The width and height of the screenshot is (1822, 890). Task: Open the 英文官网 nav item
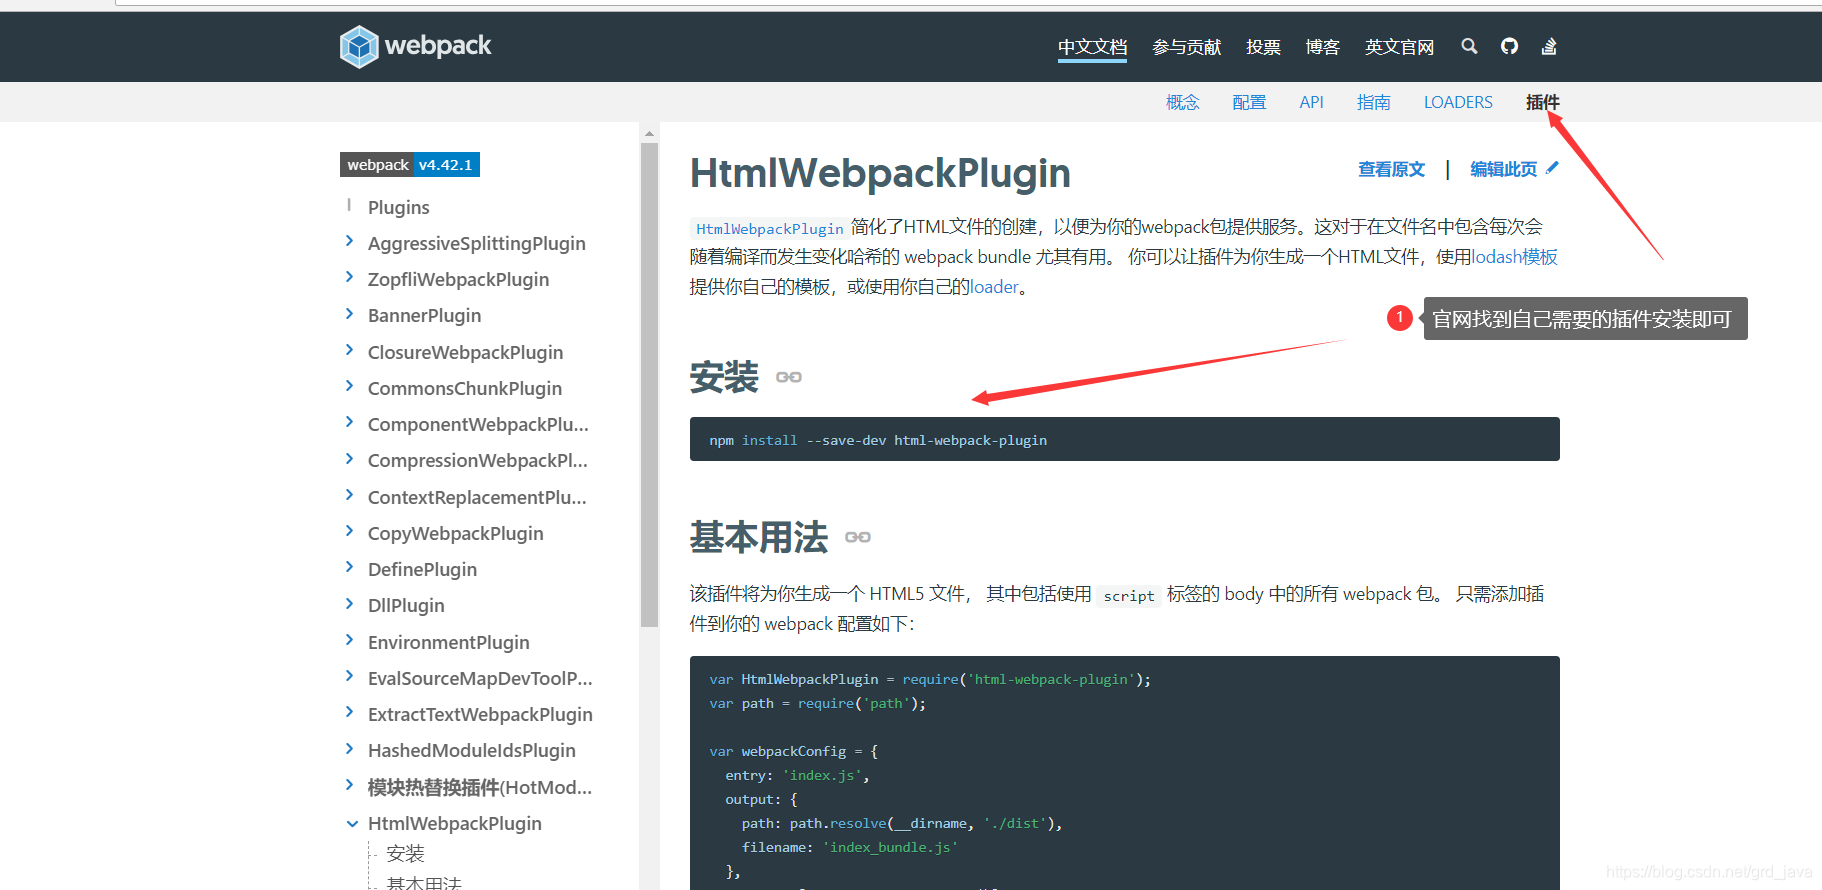coord(1399,47)
